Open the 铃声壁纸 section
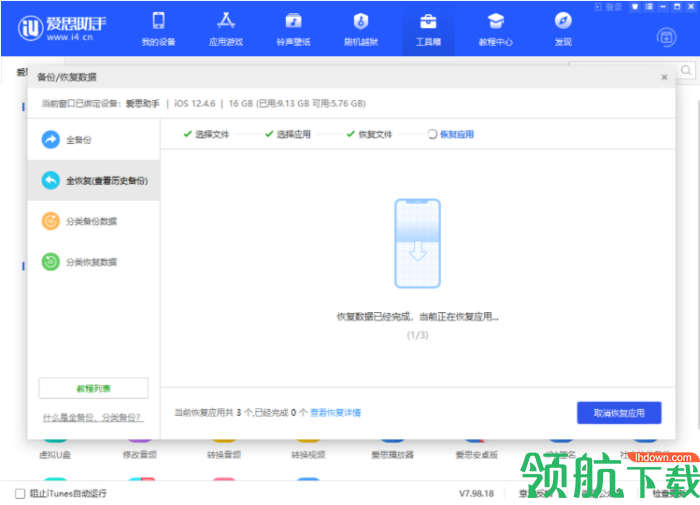 [293, 29]
